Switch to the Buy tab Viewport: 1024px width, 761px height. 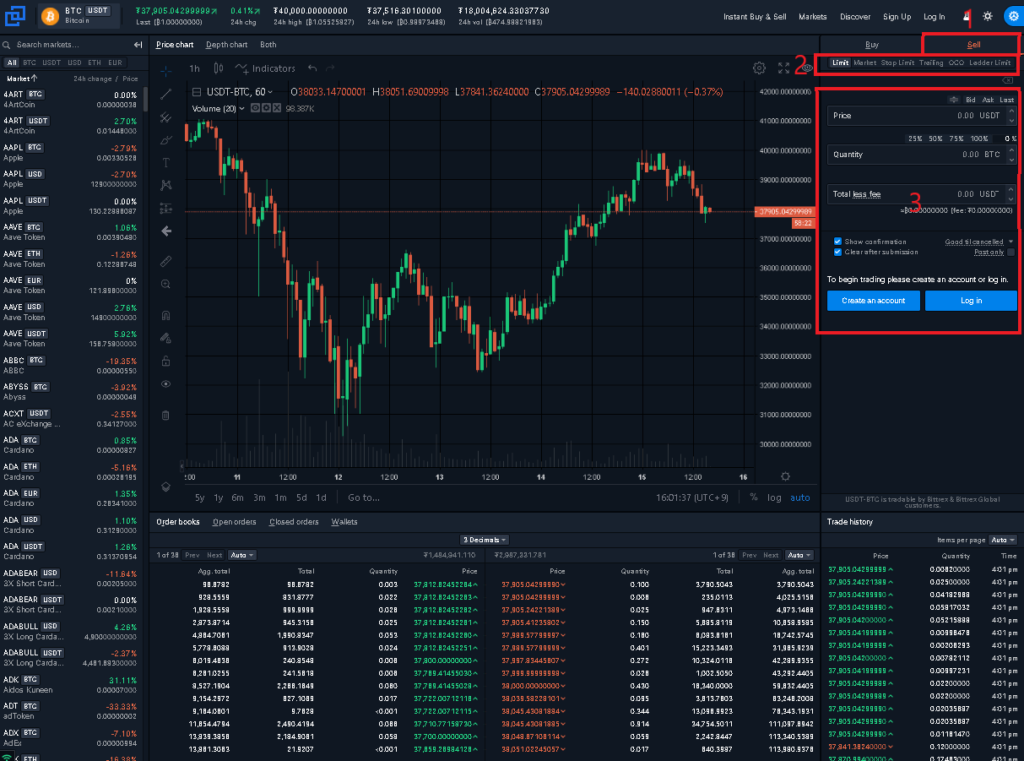[x=872, y=44]
